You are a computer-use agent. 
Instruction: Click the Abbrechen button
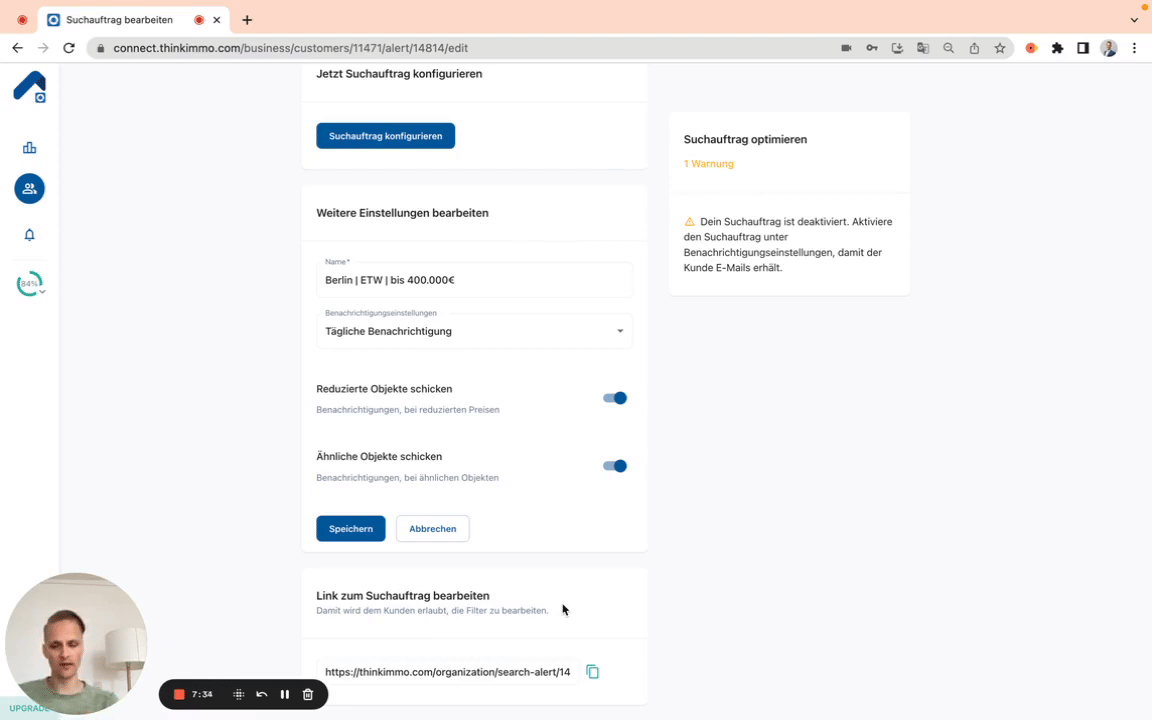point(432,529)
